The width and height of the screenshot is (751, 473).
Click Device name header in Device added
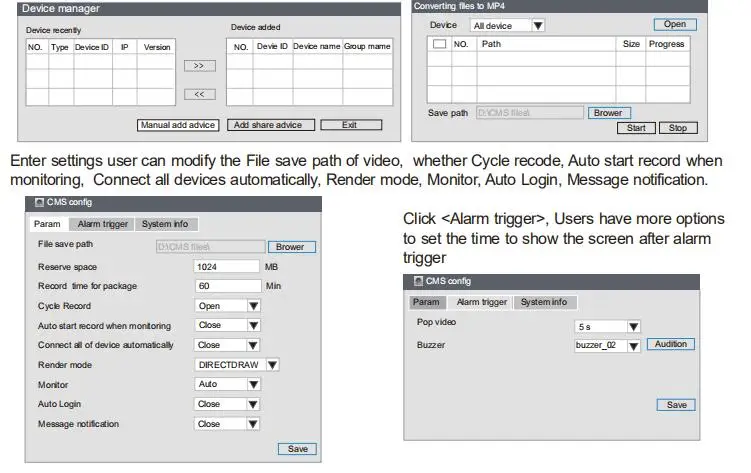tap(317, 46)
